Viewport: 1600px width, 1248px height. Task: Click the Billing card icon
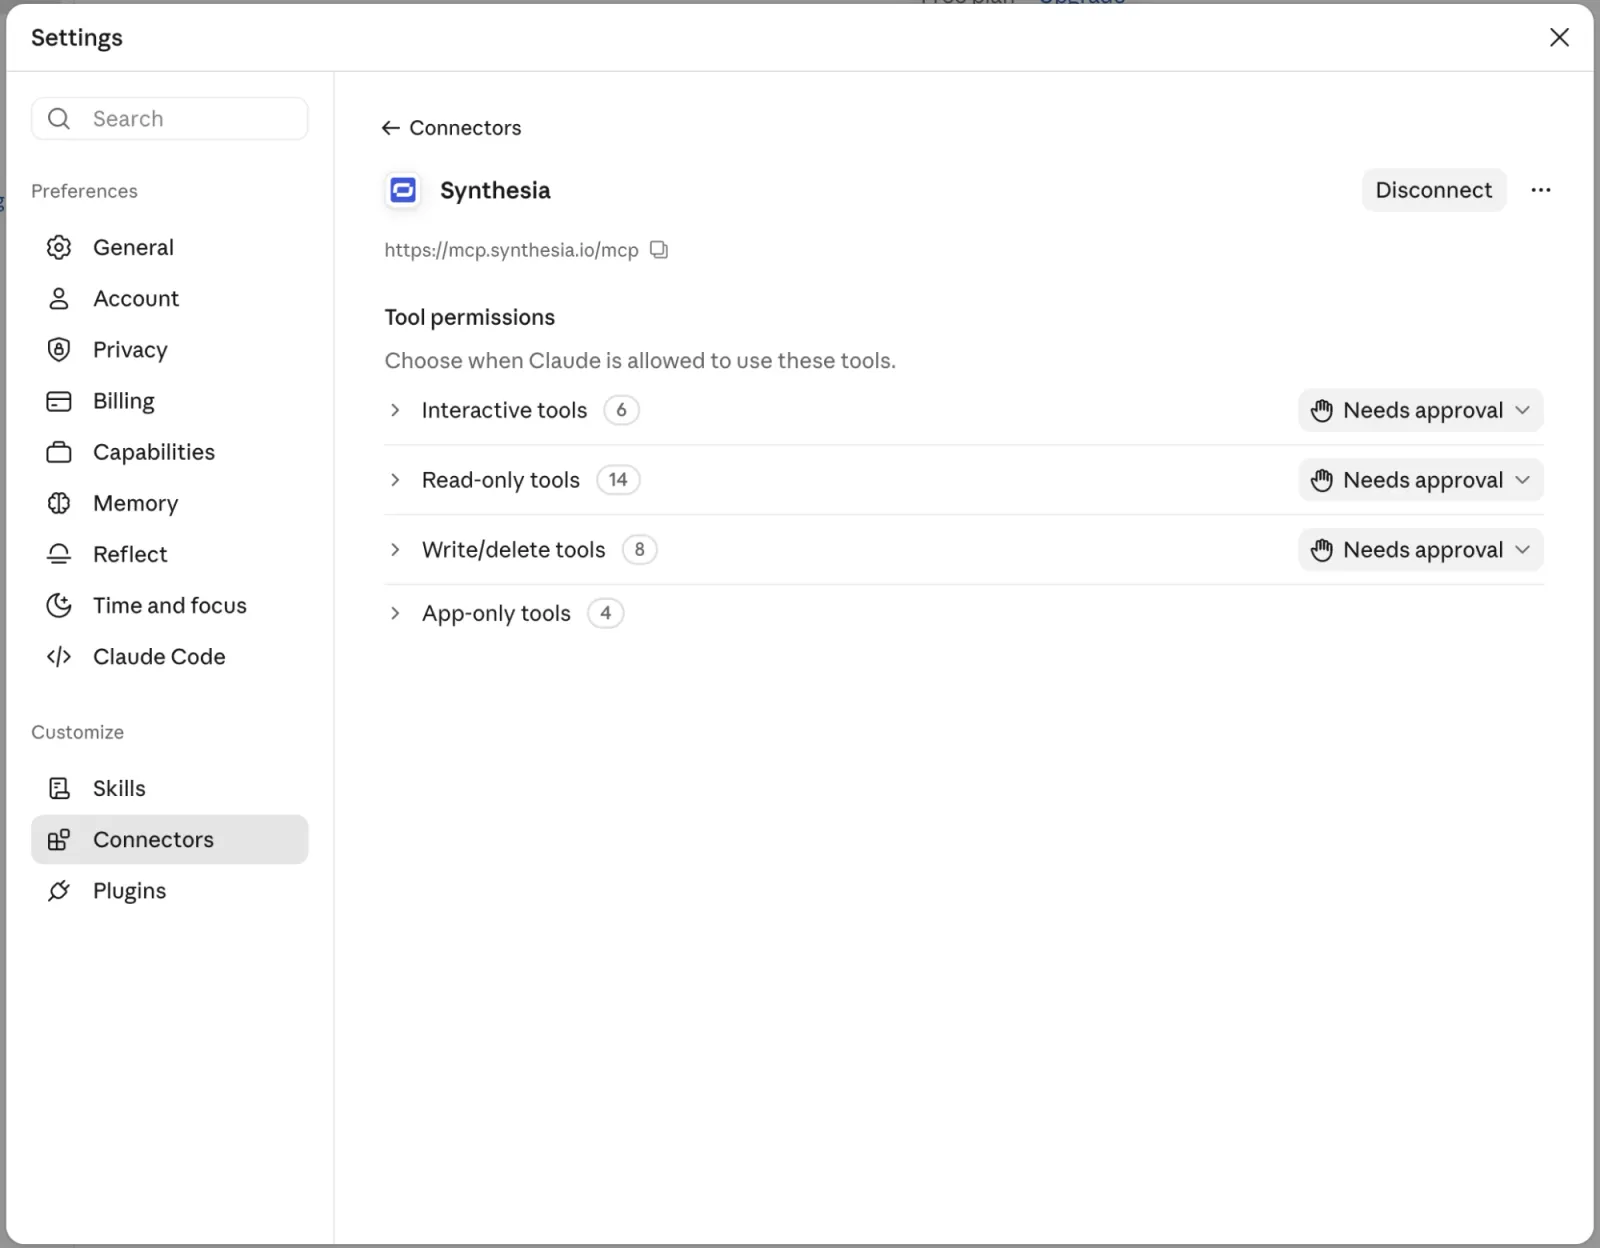59,401
